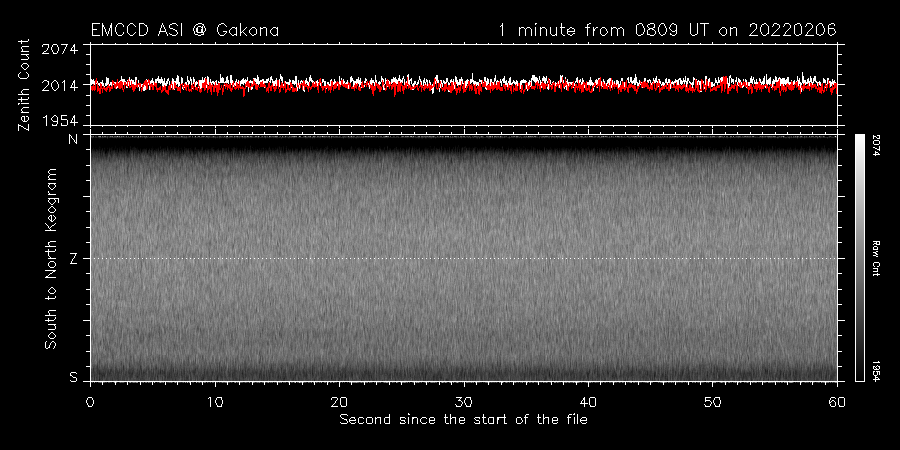This screenshot has height=450, width=900.
Task: Click the 50 second tick label
Action: 712,400
